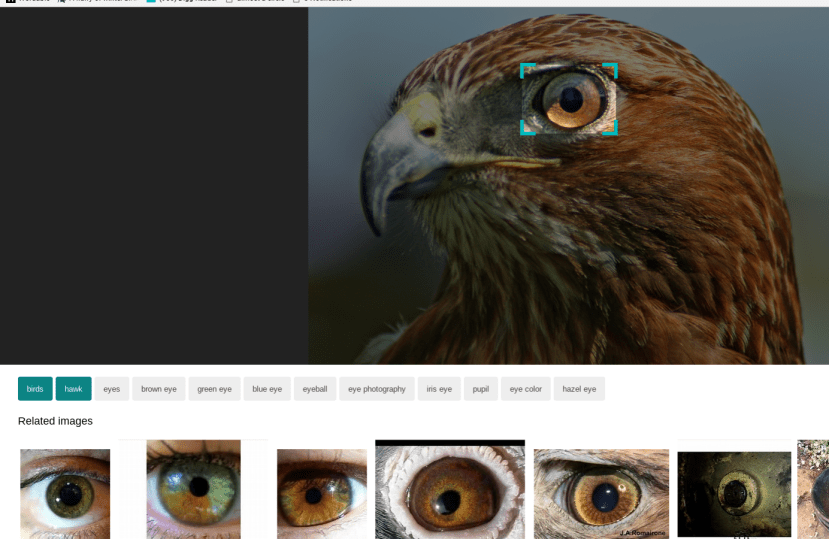This screenshot has height=539, width=829.
Task: Open the dark greenish reptile eye related image
Action: 734,494
